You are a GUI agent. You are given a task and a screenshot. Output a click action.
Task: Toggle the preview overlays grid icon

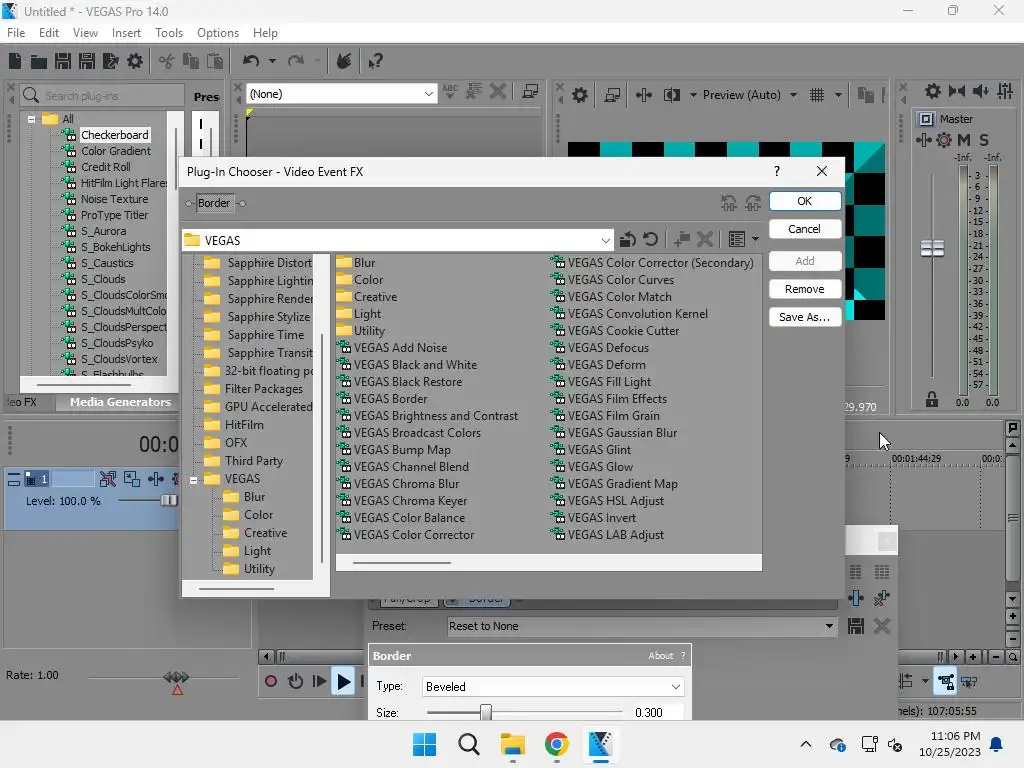pos(817,95)
